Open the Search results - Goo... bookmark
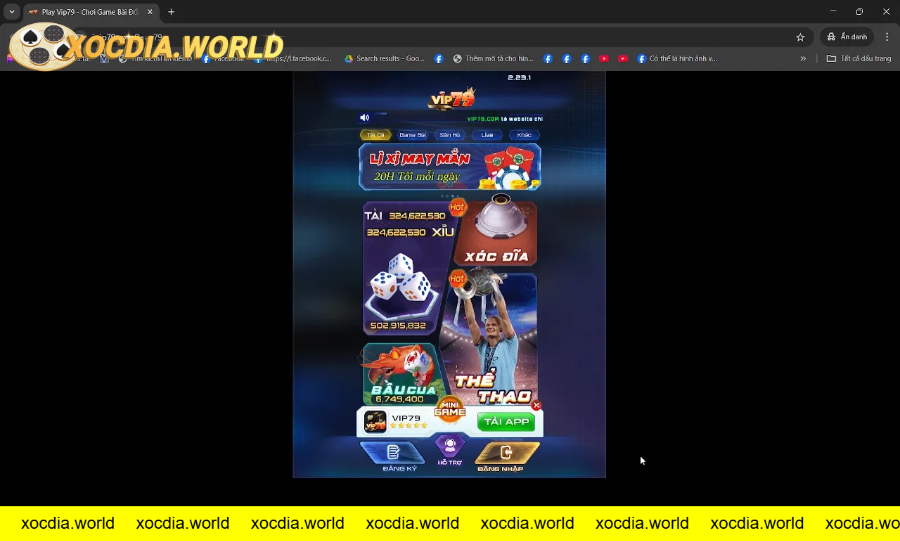900x541 pixels. tap(384, 59)
